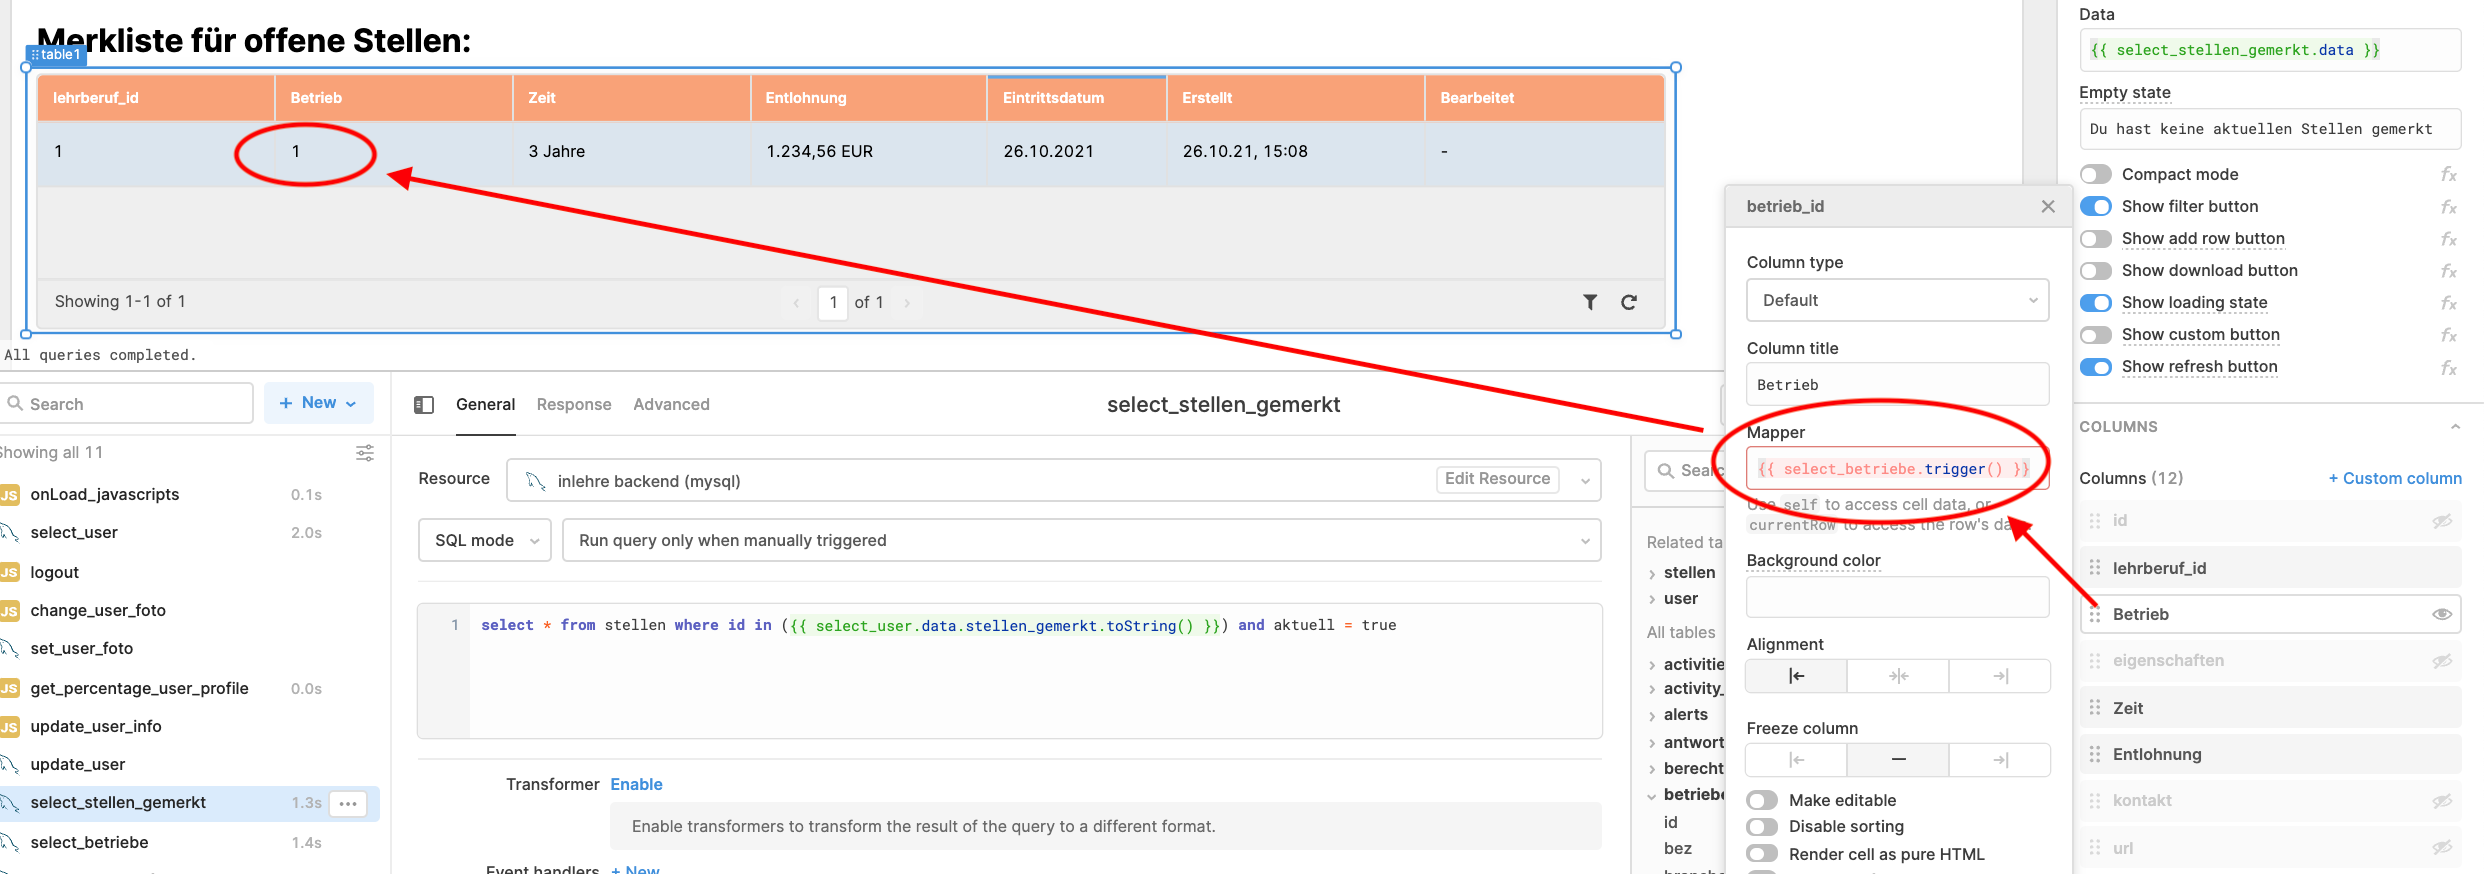Open the SQL mode dropdown
The width and height of the screenshot is (2484, 874).
485,540
